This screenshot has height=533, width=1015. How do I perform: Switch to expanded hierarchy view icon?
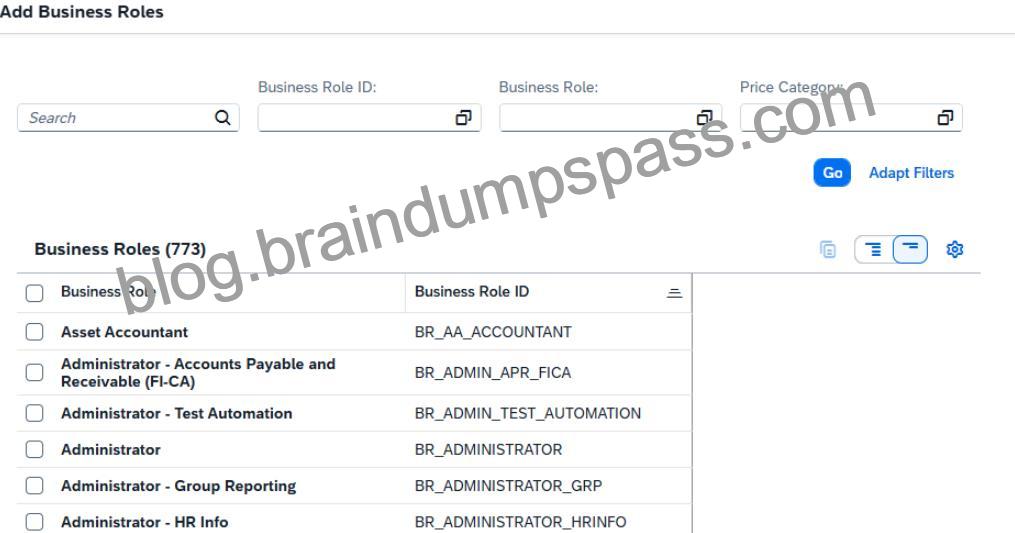(874, 249)
